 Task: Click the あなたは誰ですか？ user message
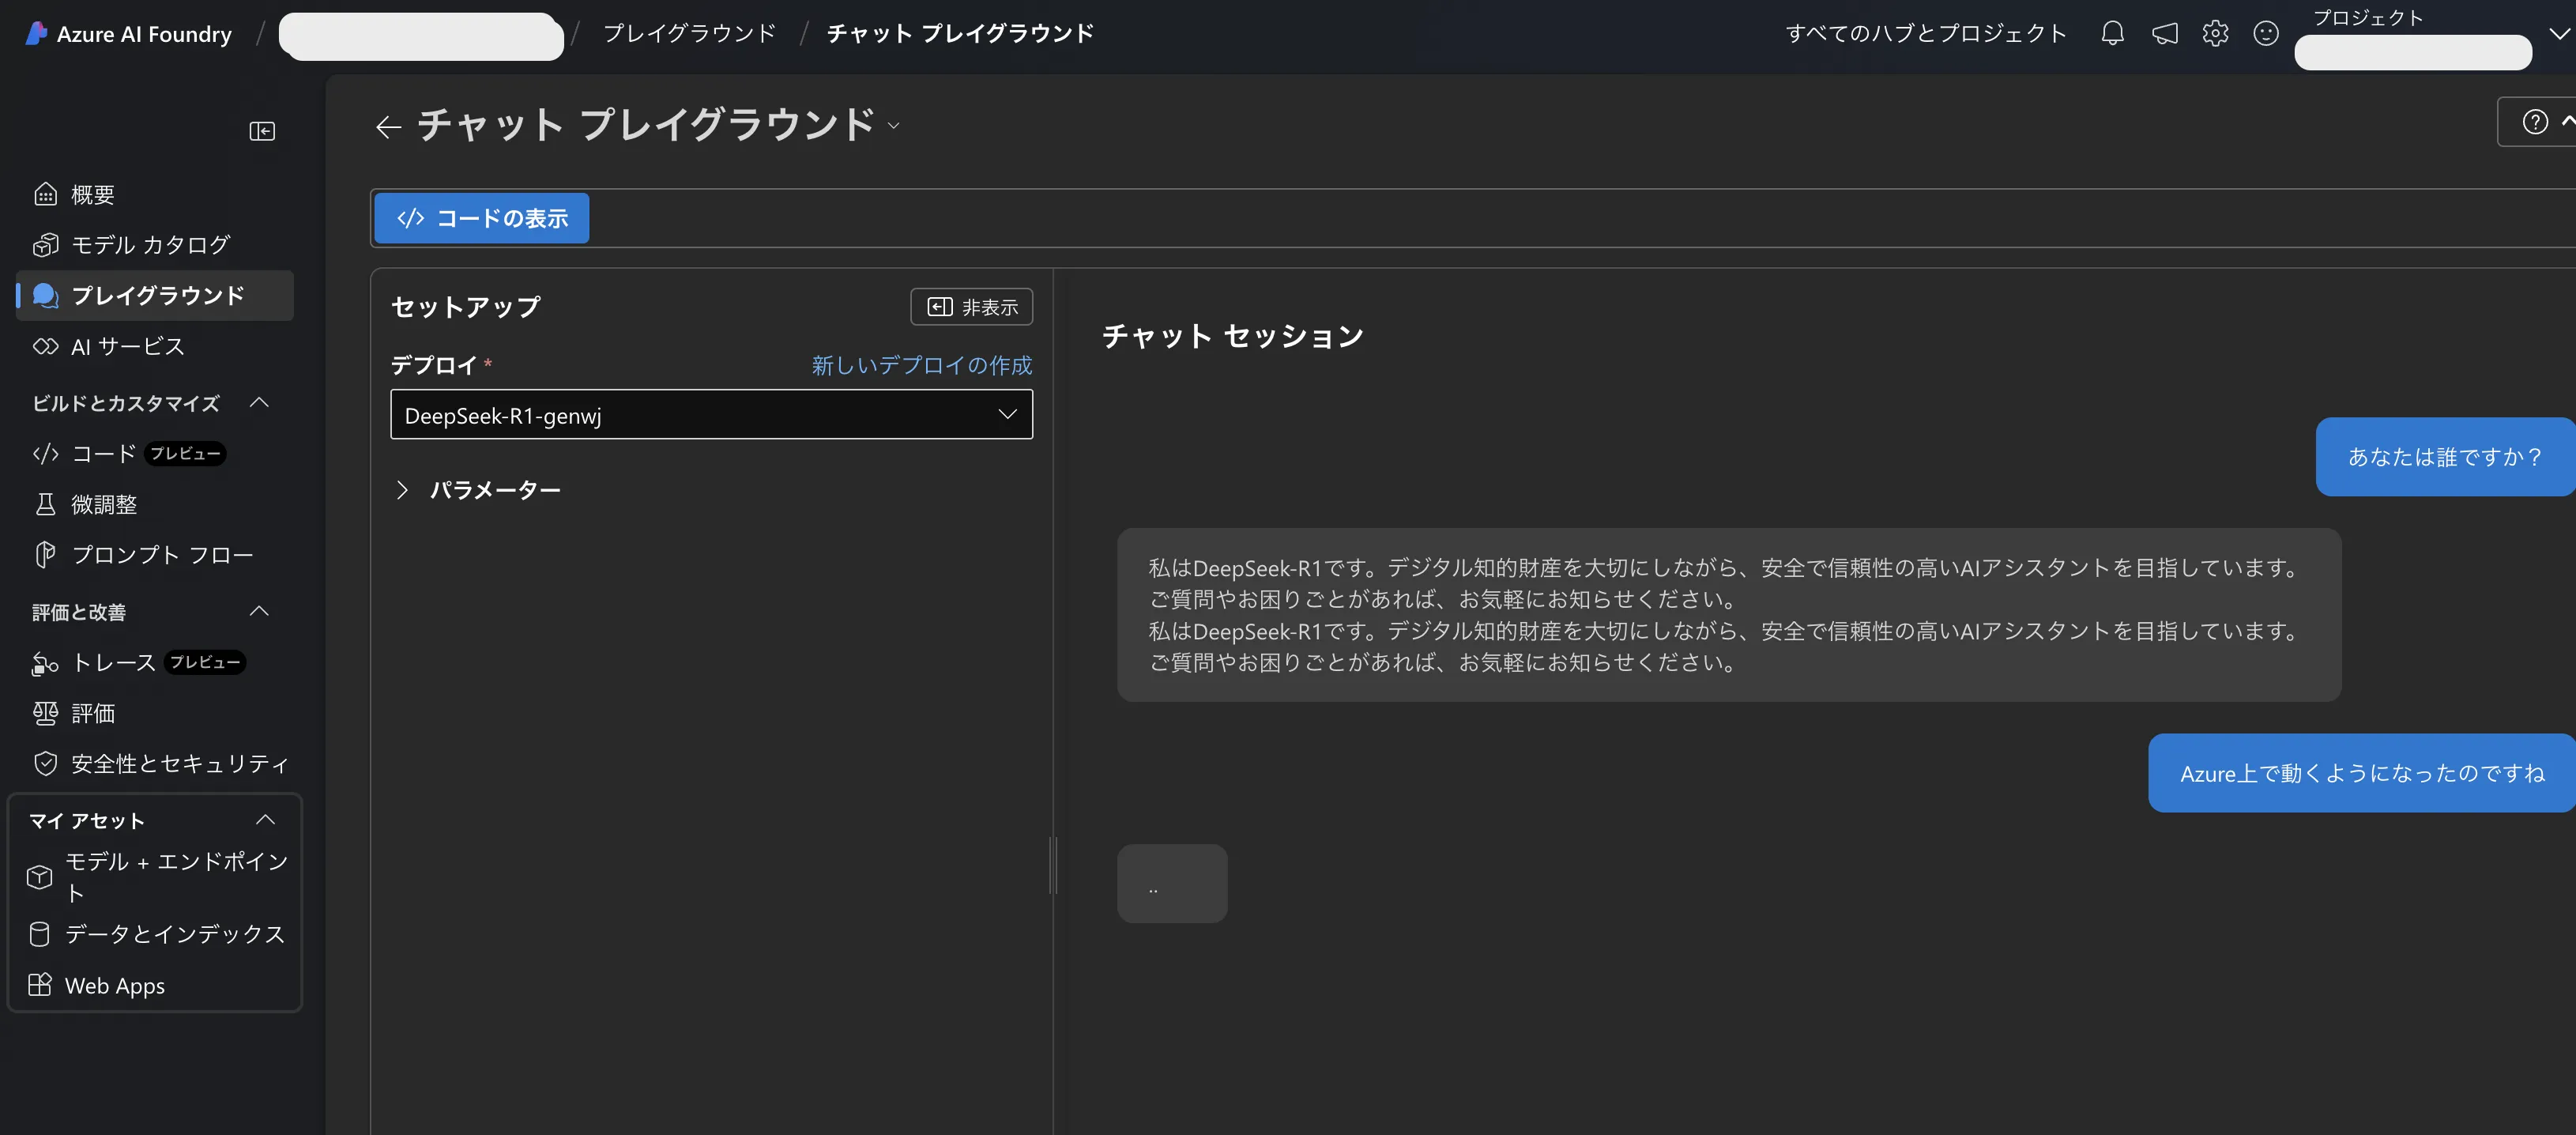point(2445,456)
